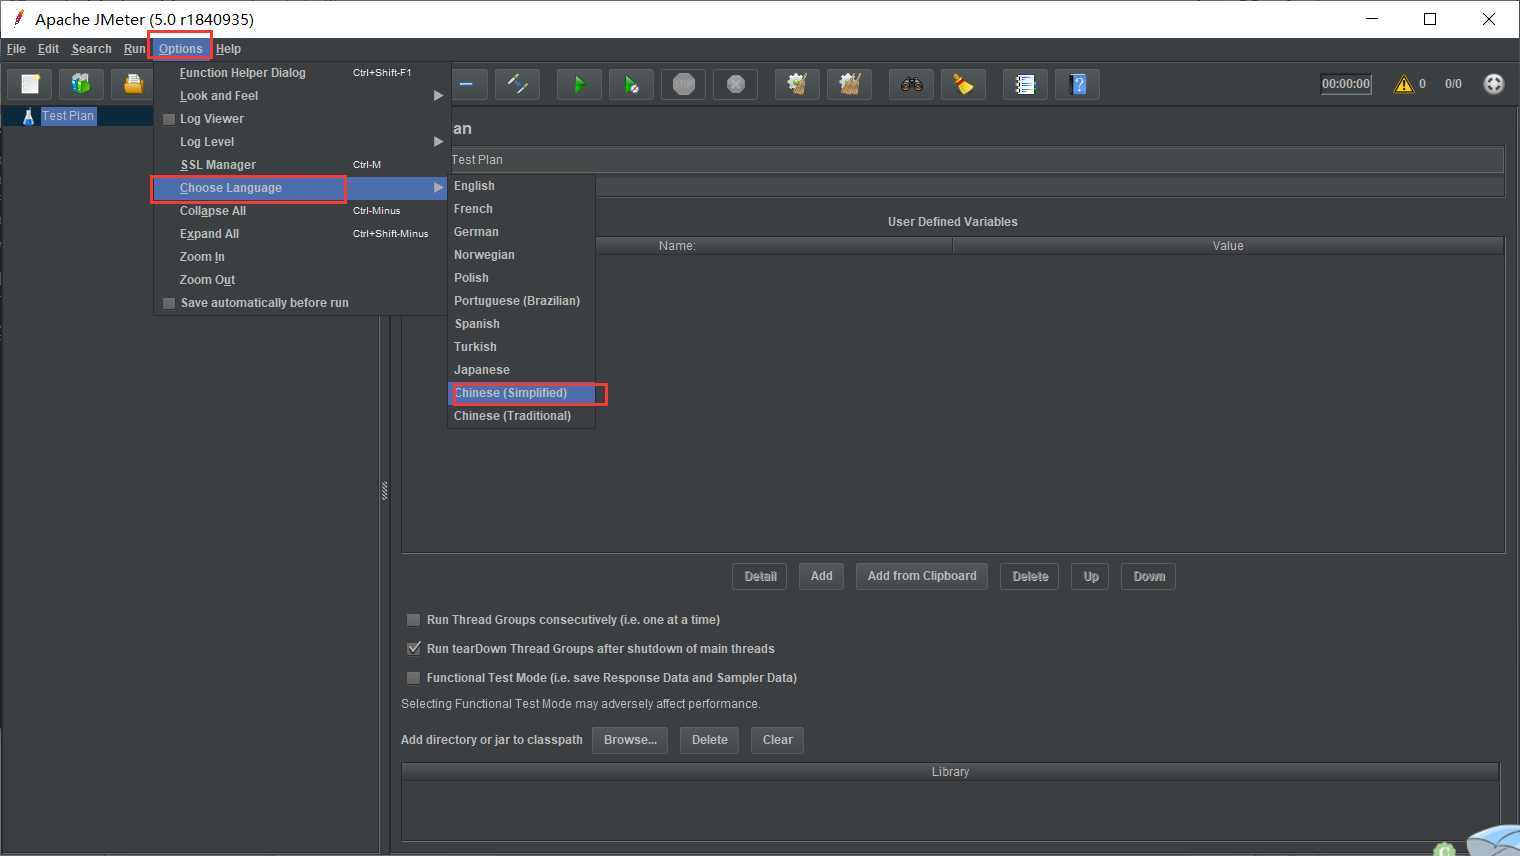Viewport: 1520px width, 856px height.
Task: Close the Options menu in menu bar
Action: coord(180,49)
